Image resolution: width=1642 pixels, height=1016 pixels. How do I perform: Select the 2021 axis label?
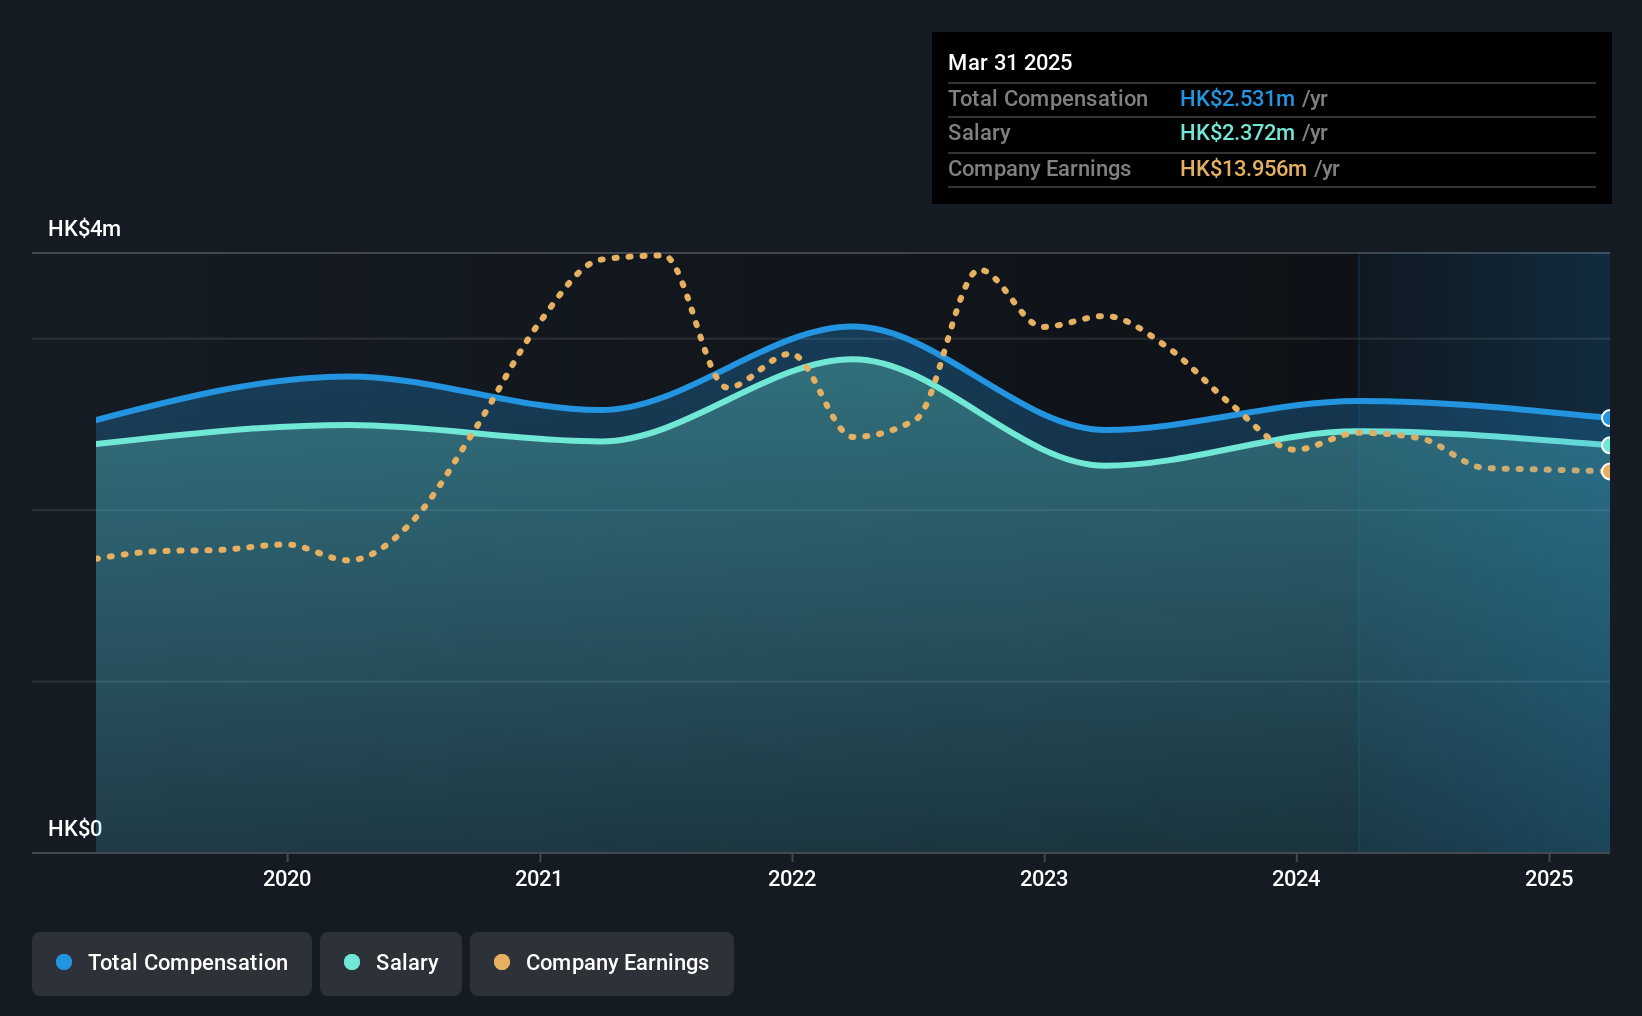tap(539, 878)
